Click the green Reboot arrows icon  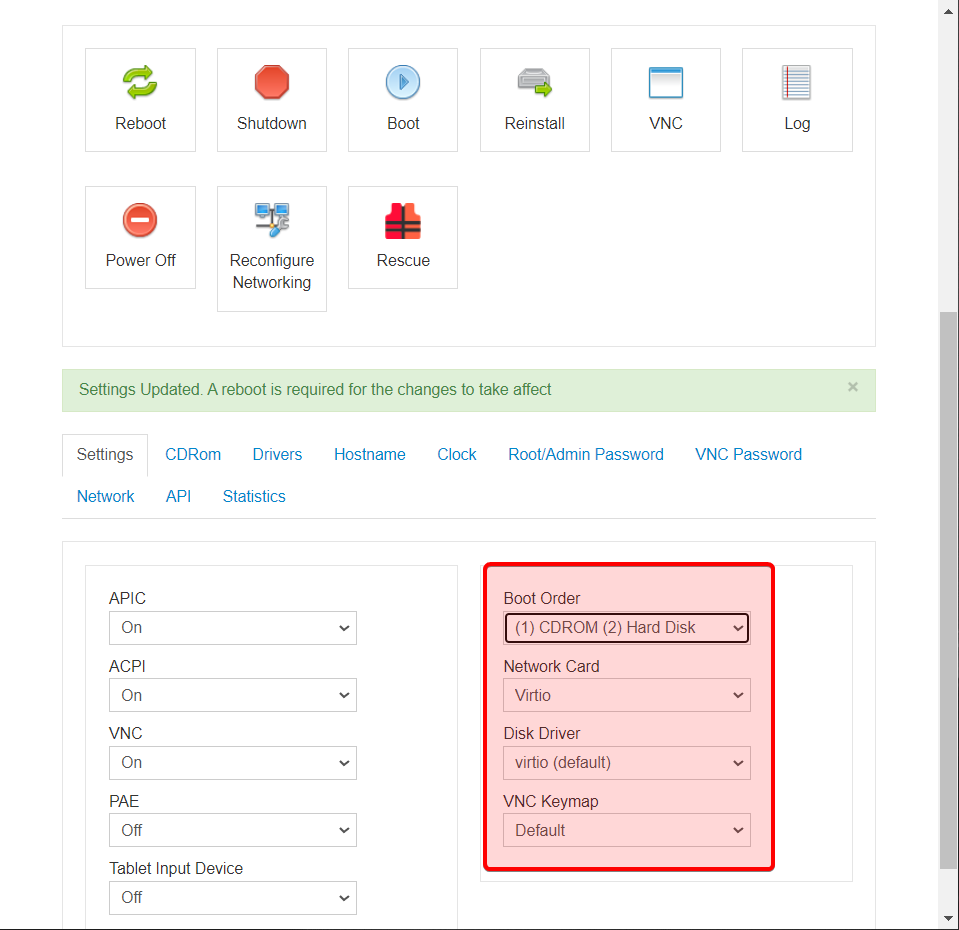click(140, 82)
